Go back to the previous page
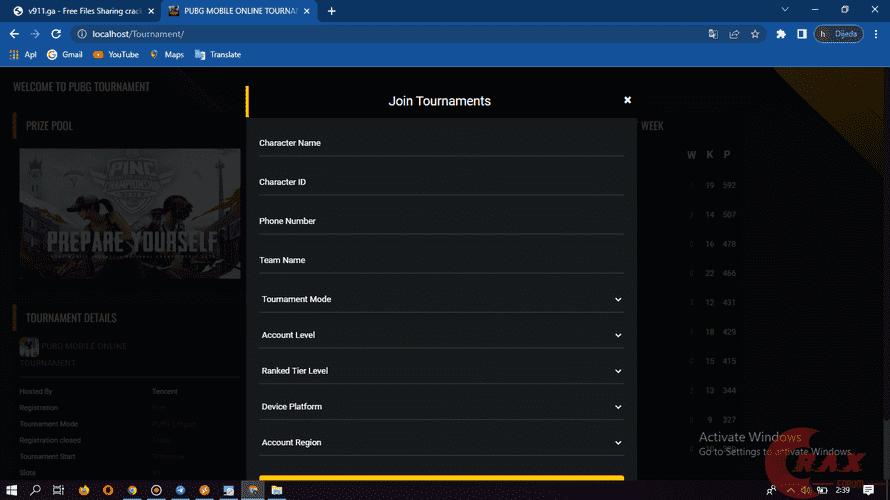 pos(14,34)
